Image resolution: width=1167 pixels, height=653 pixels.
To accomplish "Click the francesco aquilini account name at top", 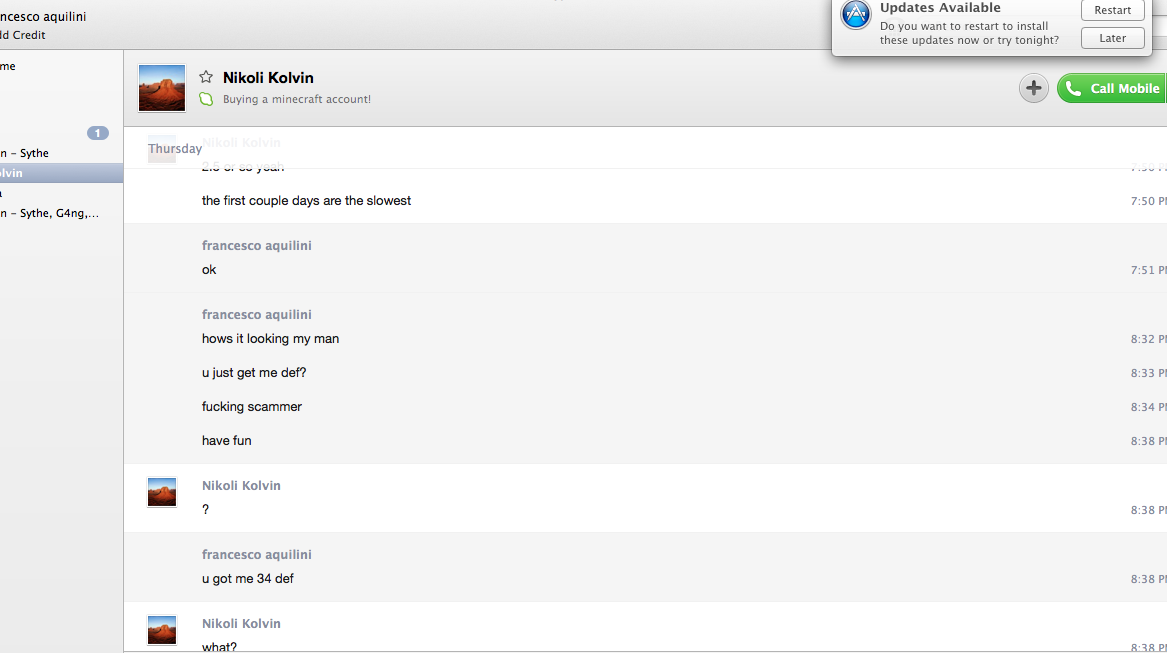I will pos(43,17).
